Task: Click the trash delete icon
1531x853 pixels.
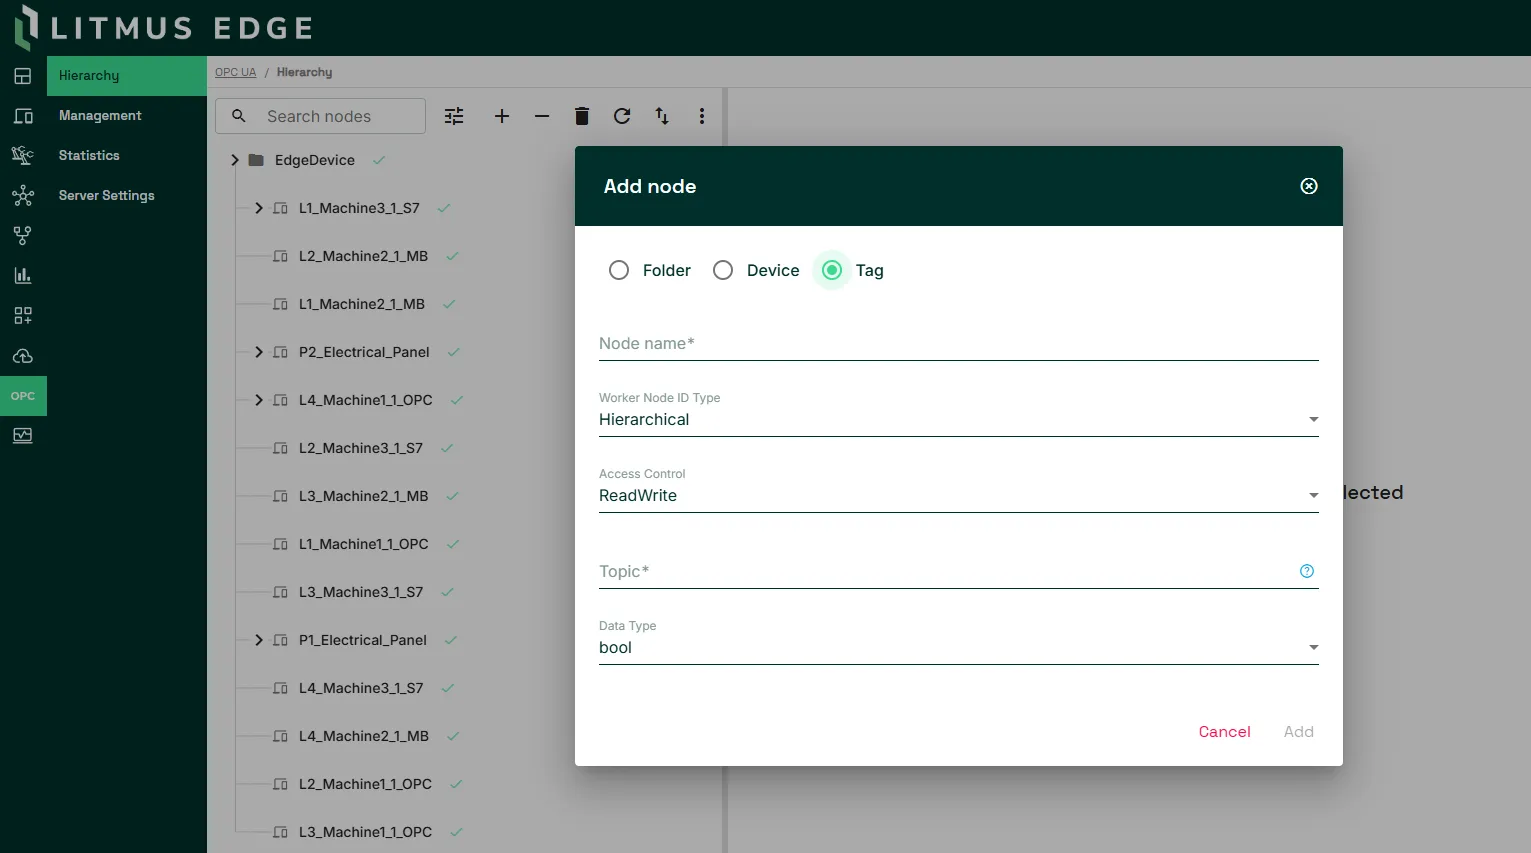Action: pyautogui.click(x=582, y=116)
